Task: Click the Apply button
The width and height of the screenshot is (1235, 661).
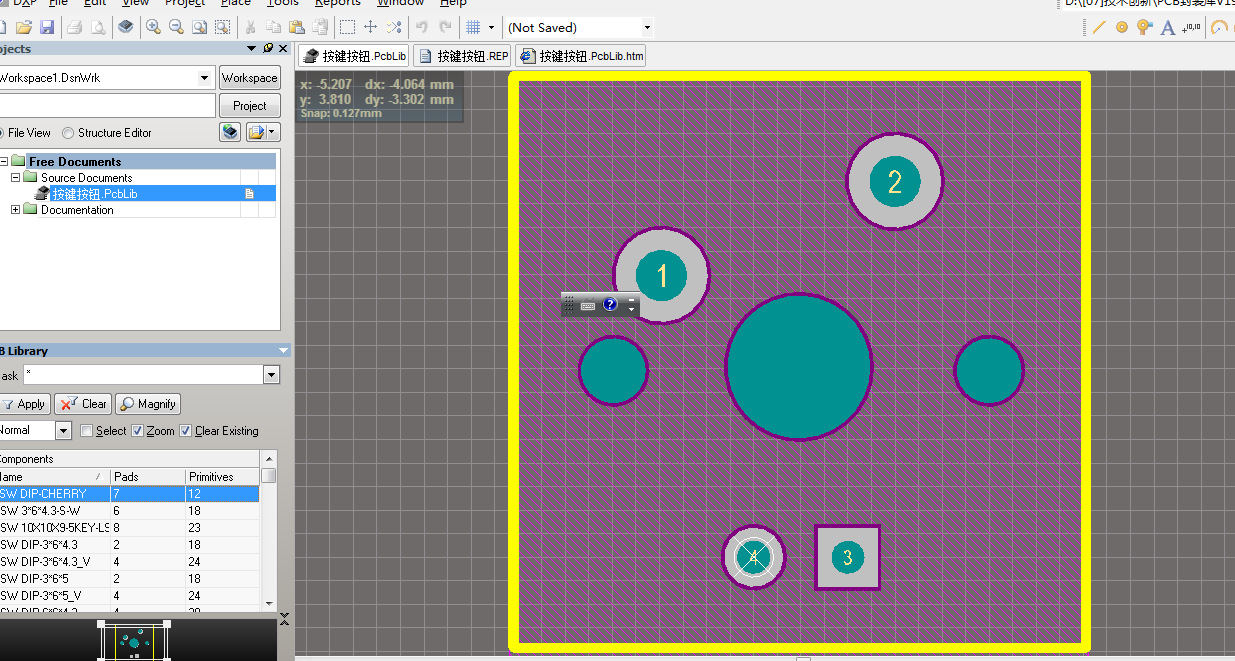Action: [24, 404]
